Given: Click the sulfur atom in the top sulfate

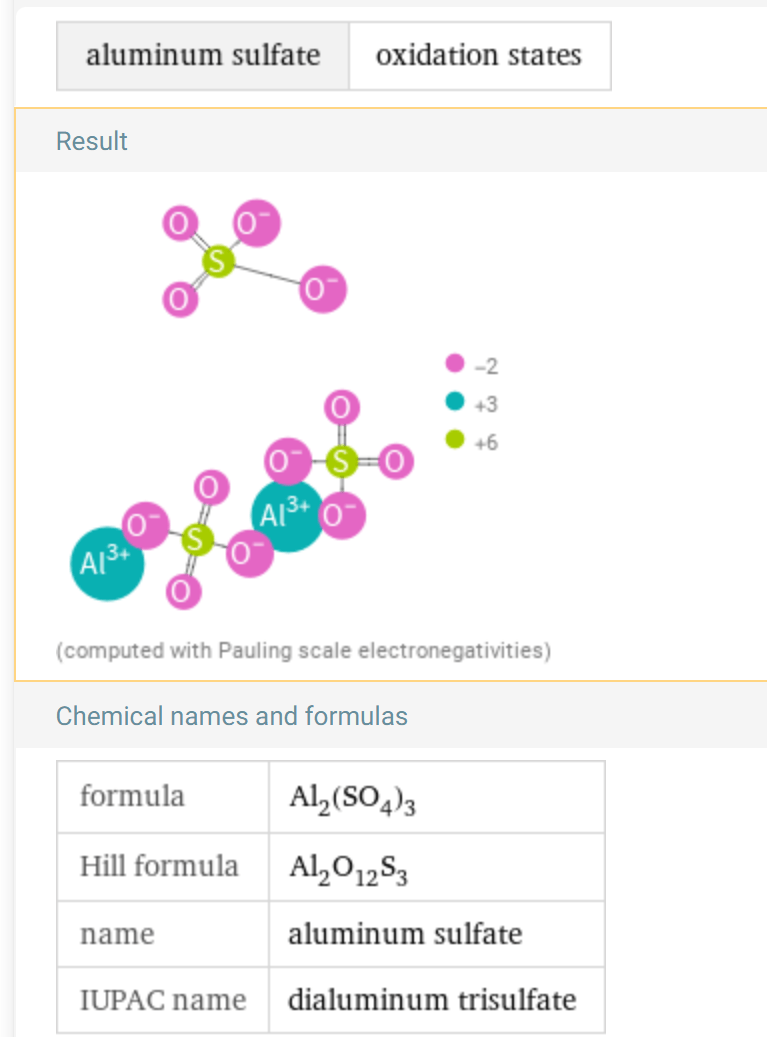Looking at the screenshot, I should pos(218,261).
